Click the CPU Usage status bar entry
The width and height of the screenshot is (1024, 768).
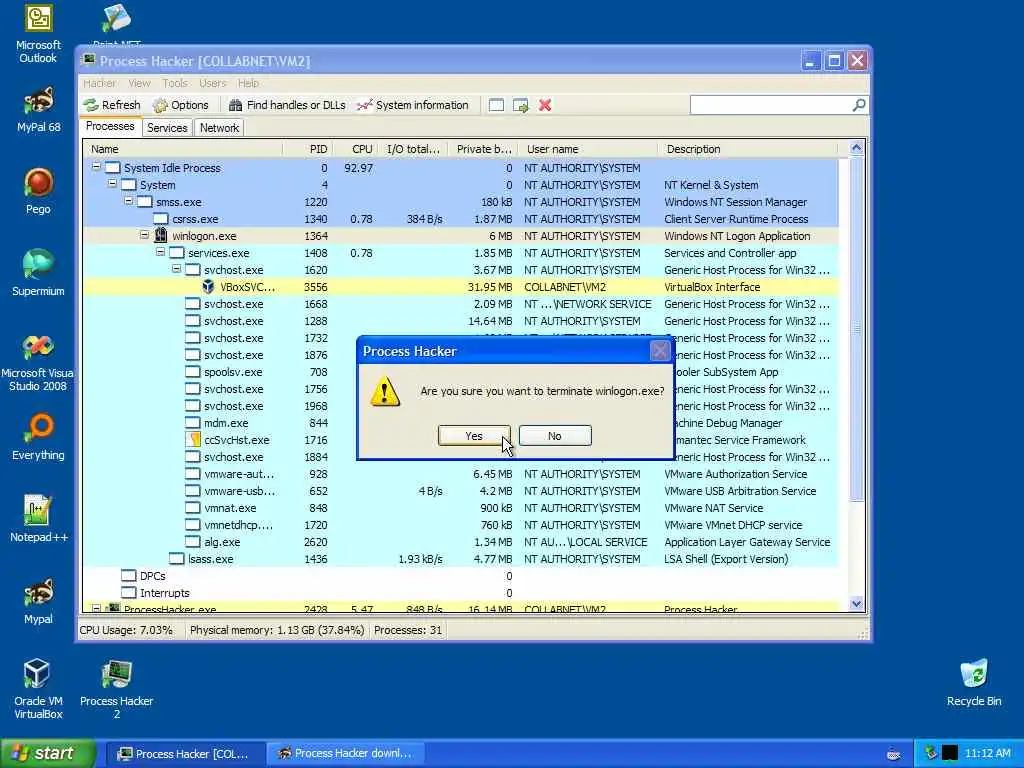pyautogui.click(x=126, y=630)
